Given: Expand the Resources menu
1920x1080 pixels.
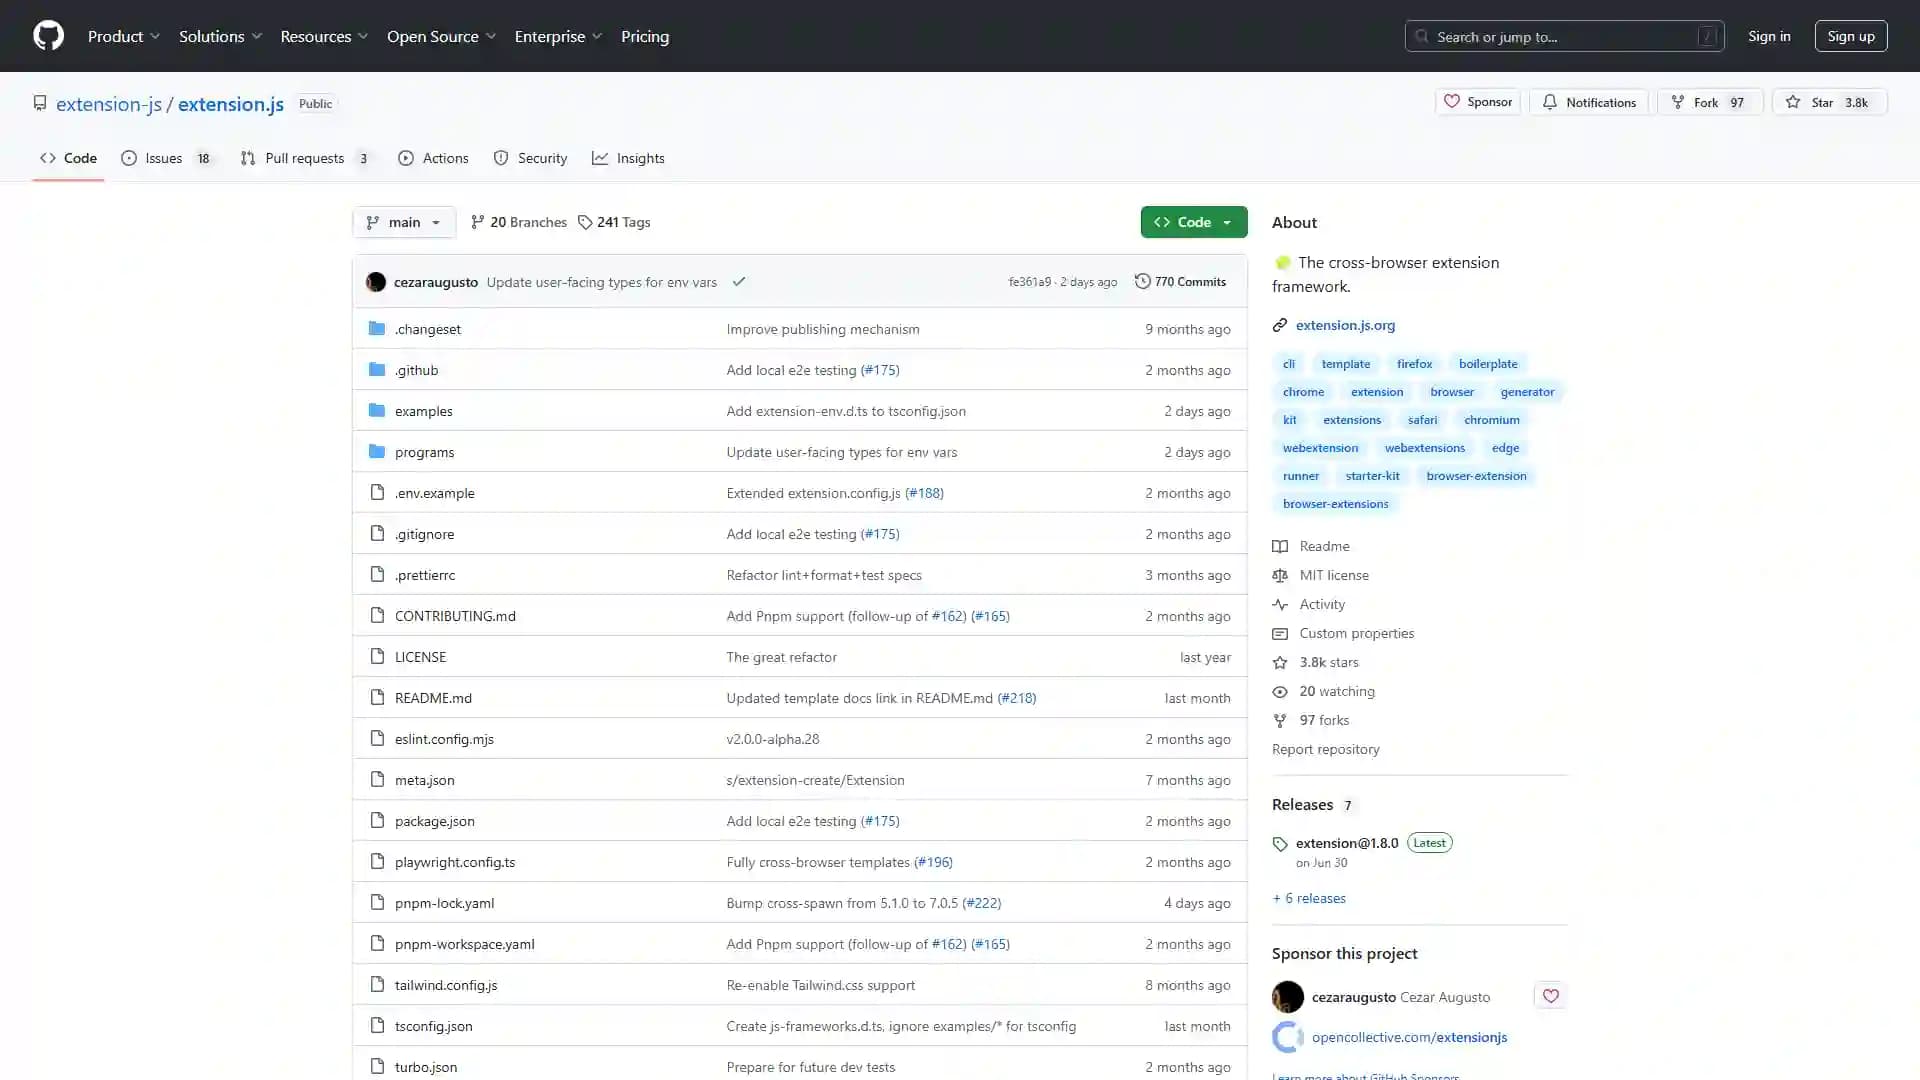Looking at the screenshot, I should pos(324,36).
